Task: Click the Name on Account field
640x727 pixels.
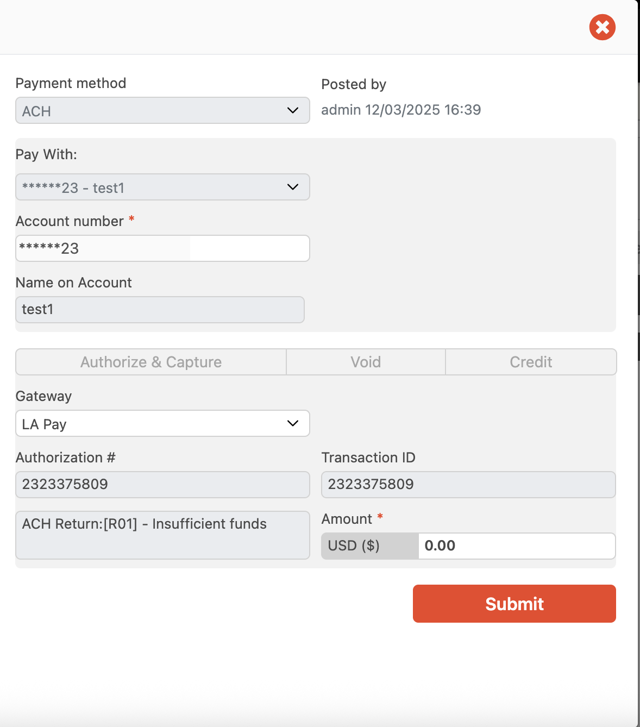Action: (x=160, y=309)
